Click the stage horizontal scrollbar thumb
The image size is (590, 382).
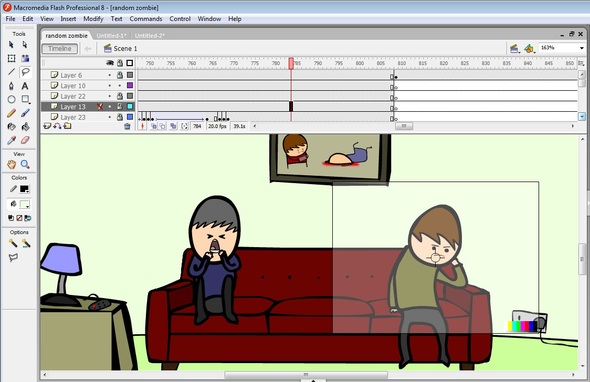click(306, 375)
